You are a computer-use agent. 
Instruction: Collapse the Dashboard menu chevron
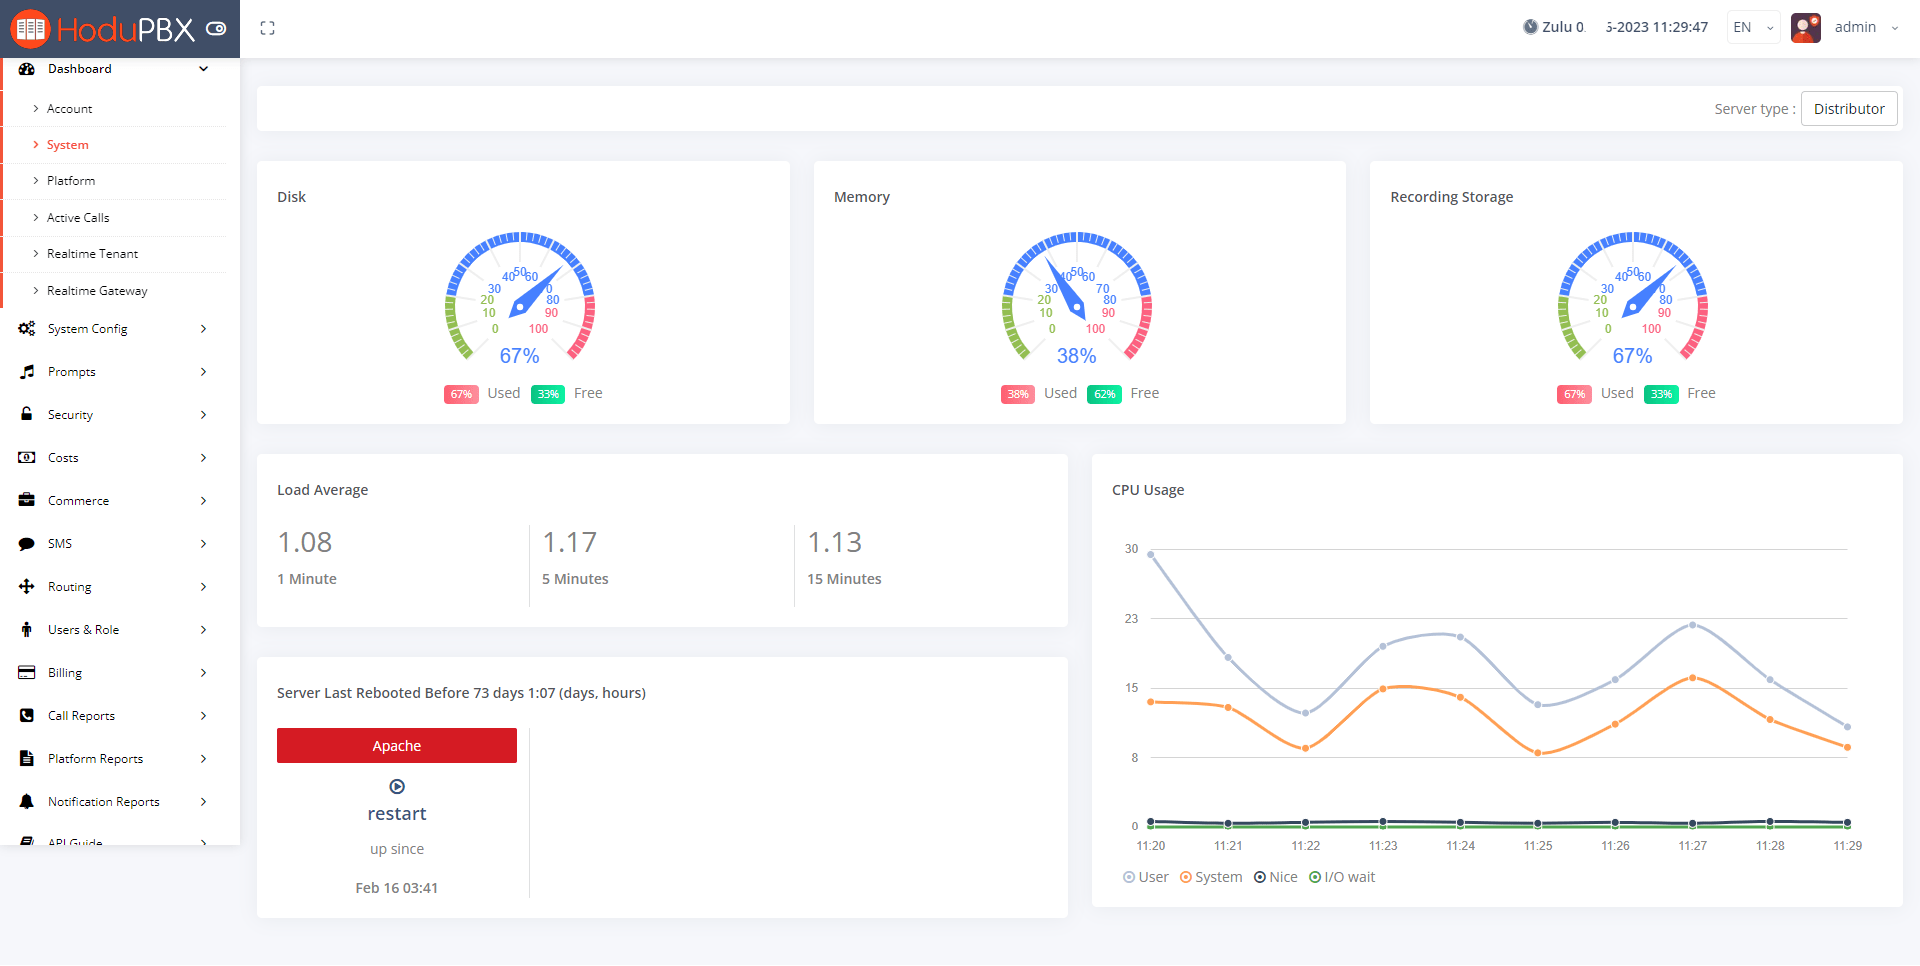[x=203, y=68]
